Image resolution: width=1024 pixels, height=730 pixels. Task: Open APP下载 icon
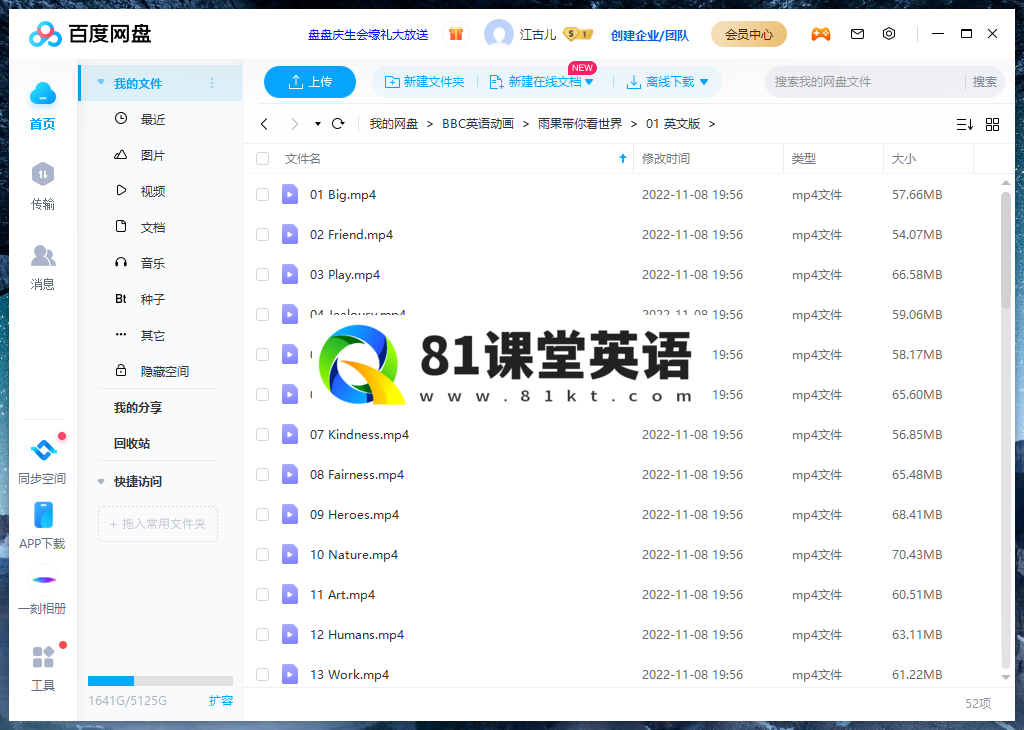[x=43, y=515]
